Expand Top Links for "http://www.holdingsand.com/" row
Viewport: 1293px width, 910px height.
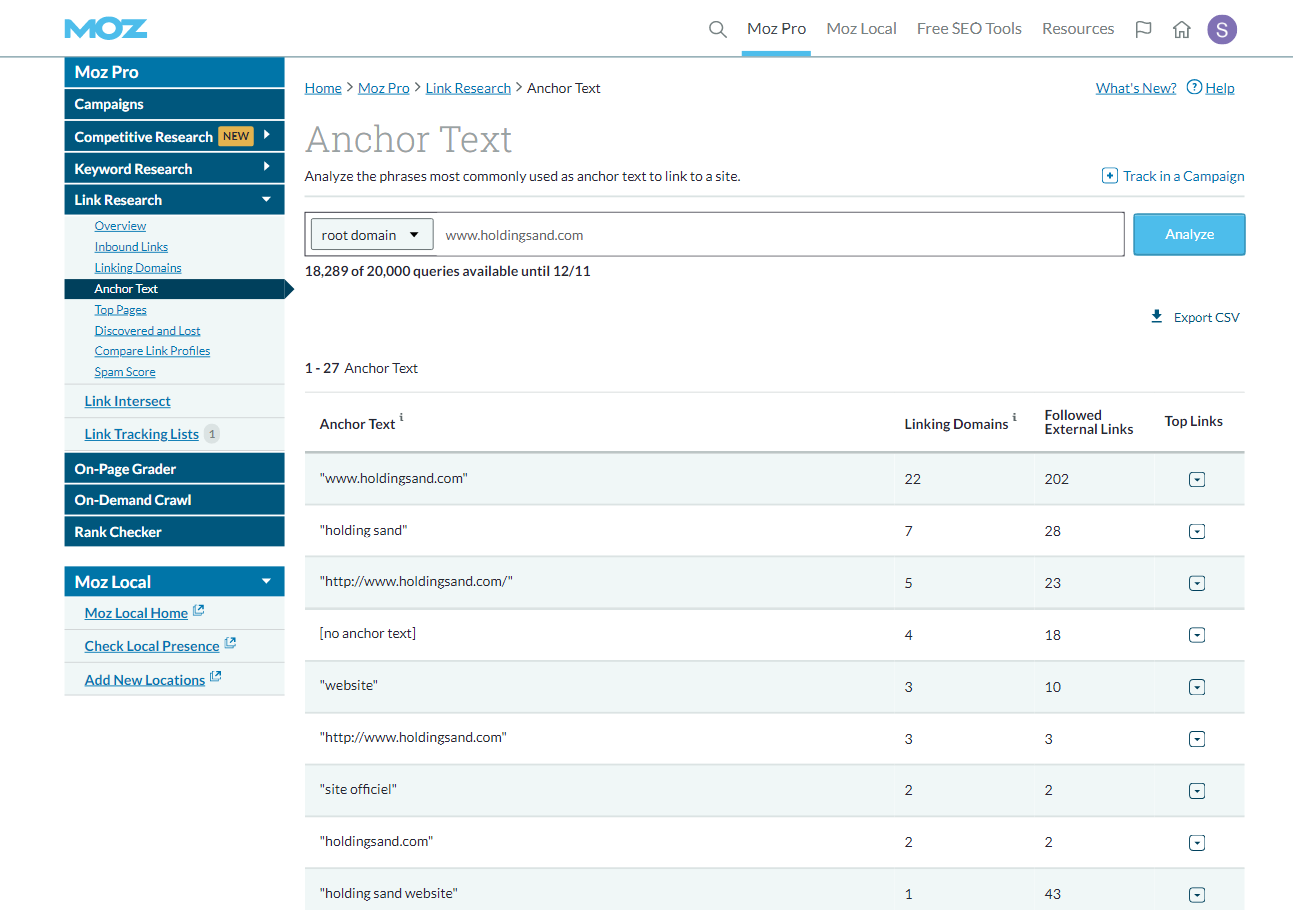[1196, 583]
